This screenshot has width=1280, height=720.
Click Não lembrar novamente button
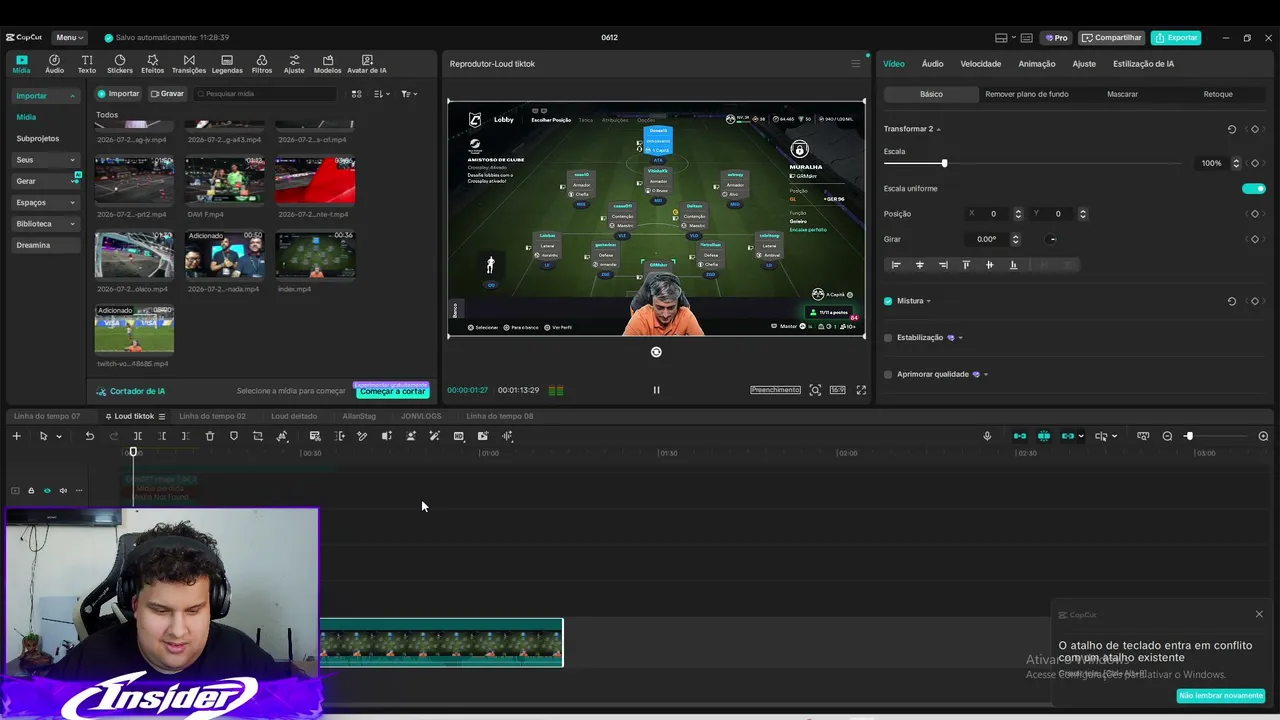(x=1221, y=695)
